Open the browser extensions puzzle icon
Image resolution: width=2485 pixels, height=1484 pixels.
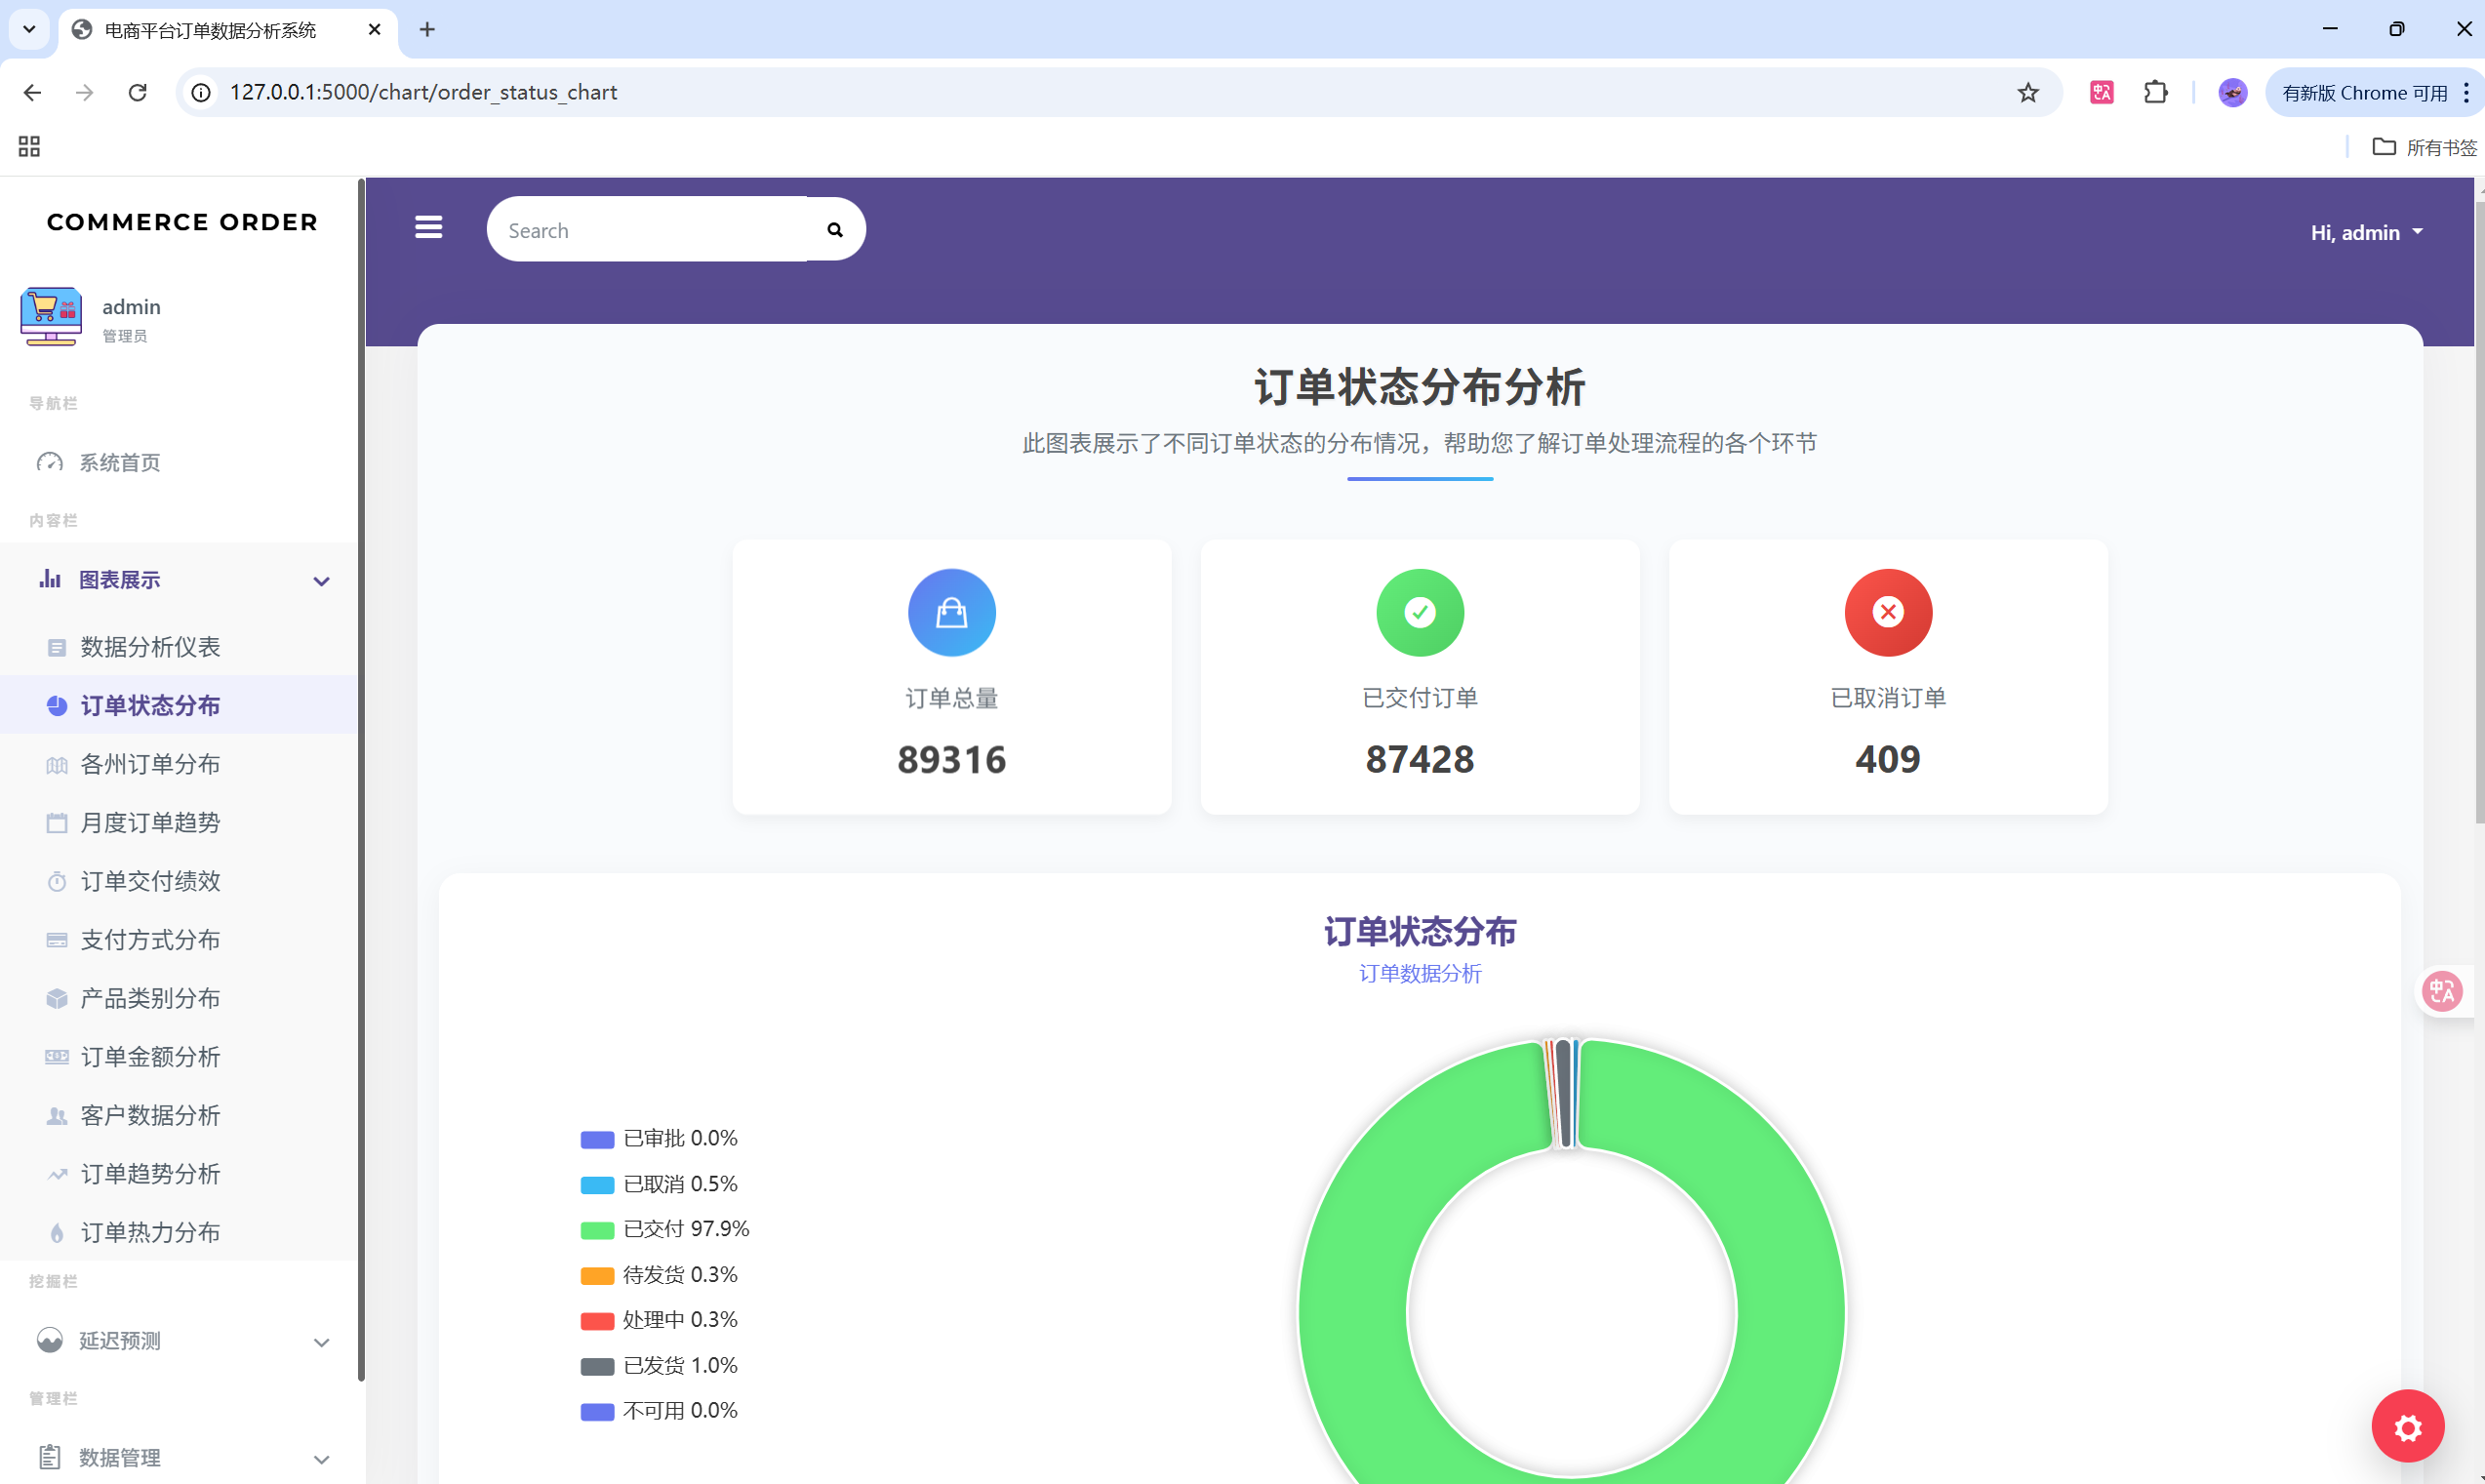click(x=2155, y=93)
